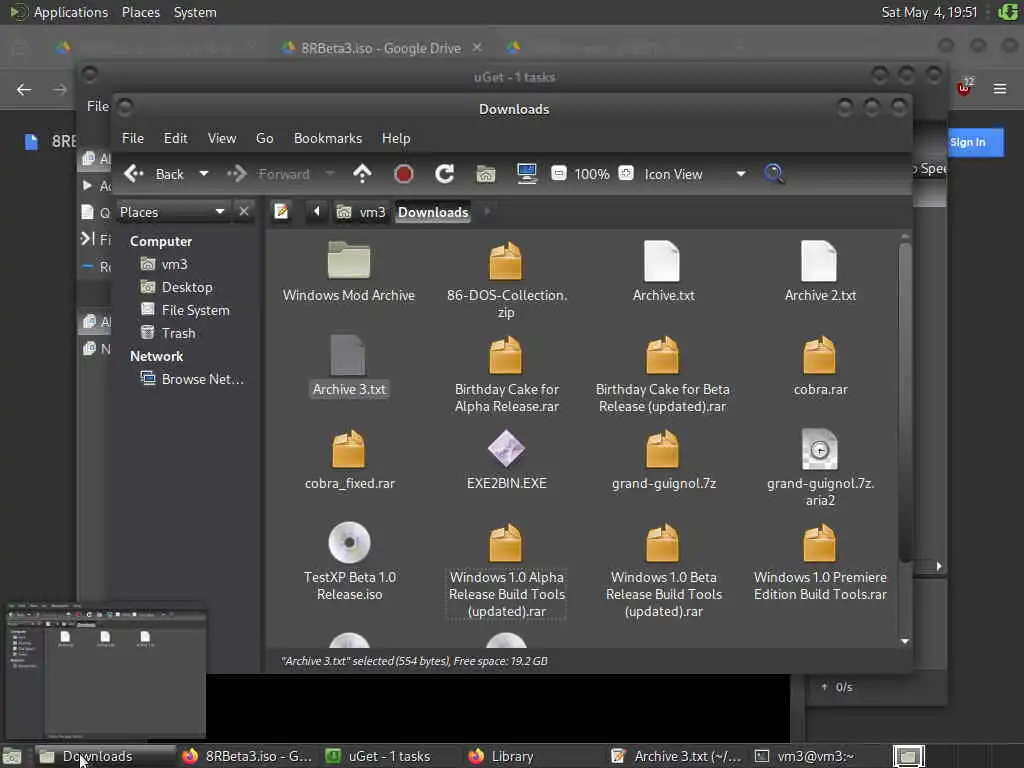This screenshot has width=1024, height=768.
Task: Open the Icon View mode dropdown
Action: pos(695,174)
